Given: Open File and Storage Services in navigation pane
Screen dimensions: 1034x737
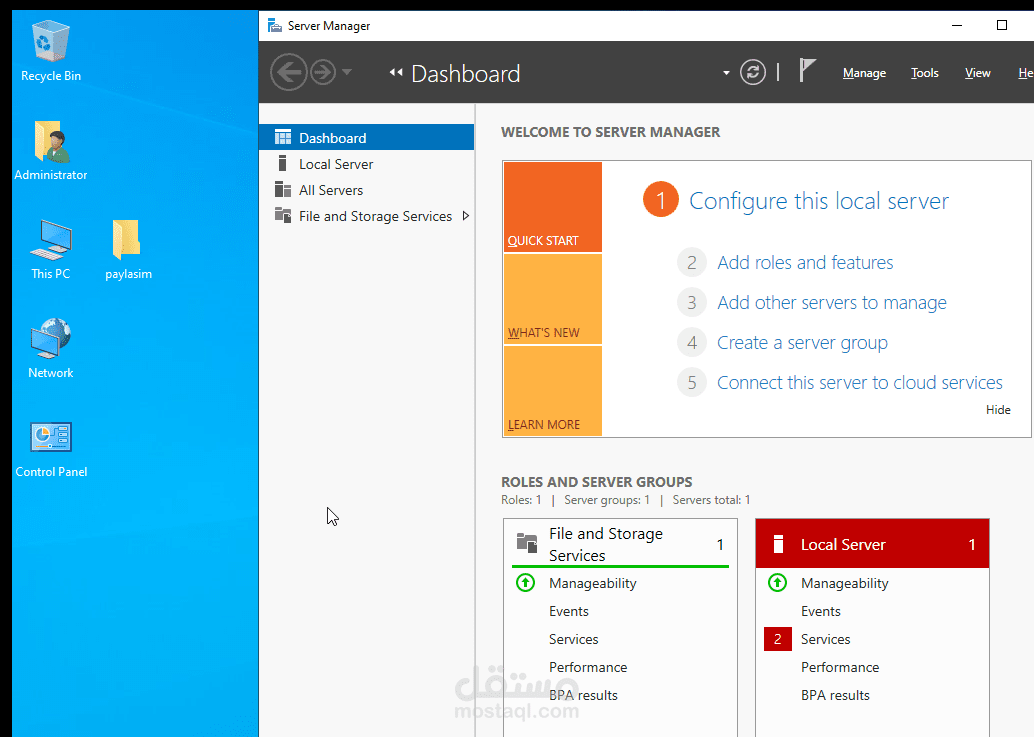Looking at the screenshot, I should [367, 216].
